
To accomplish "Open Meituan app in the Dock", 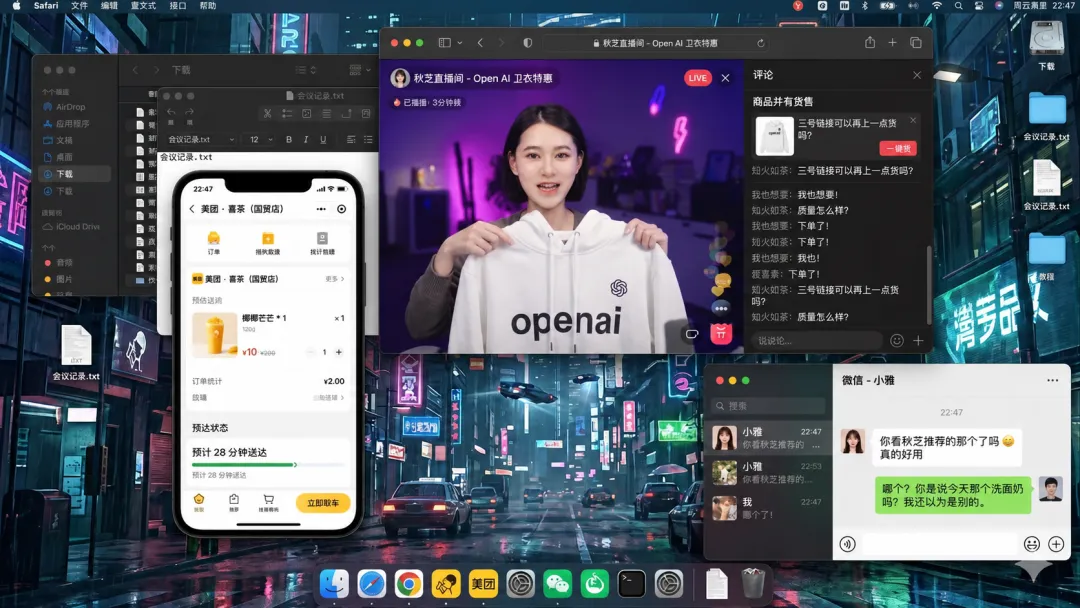I will 483,584.
